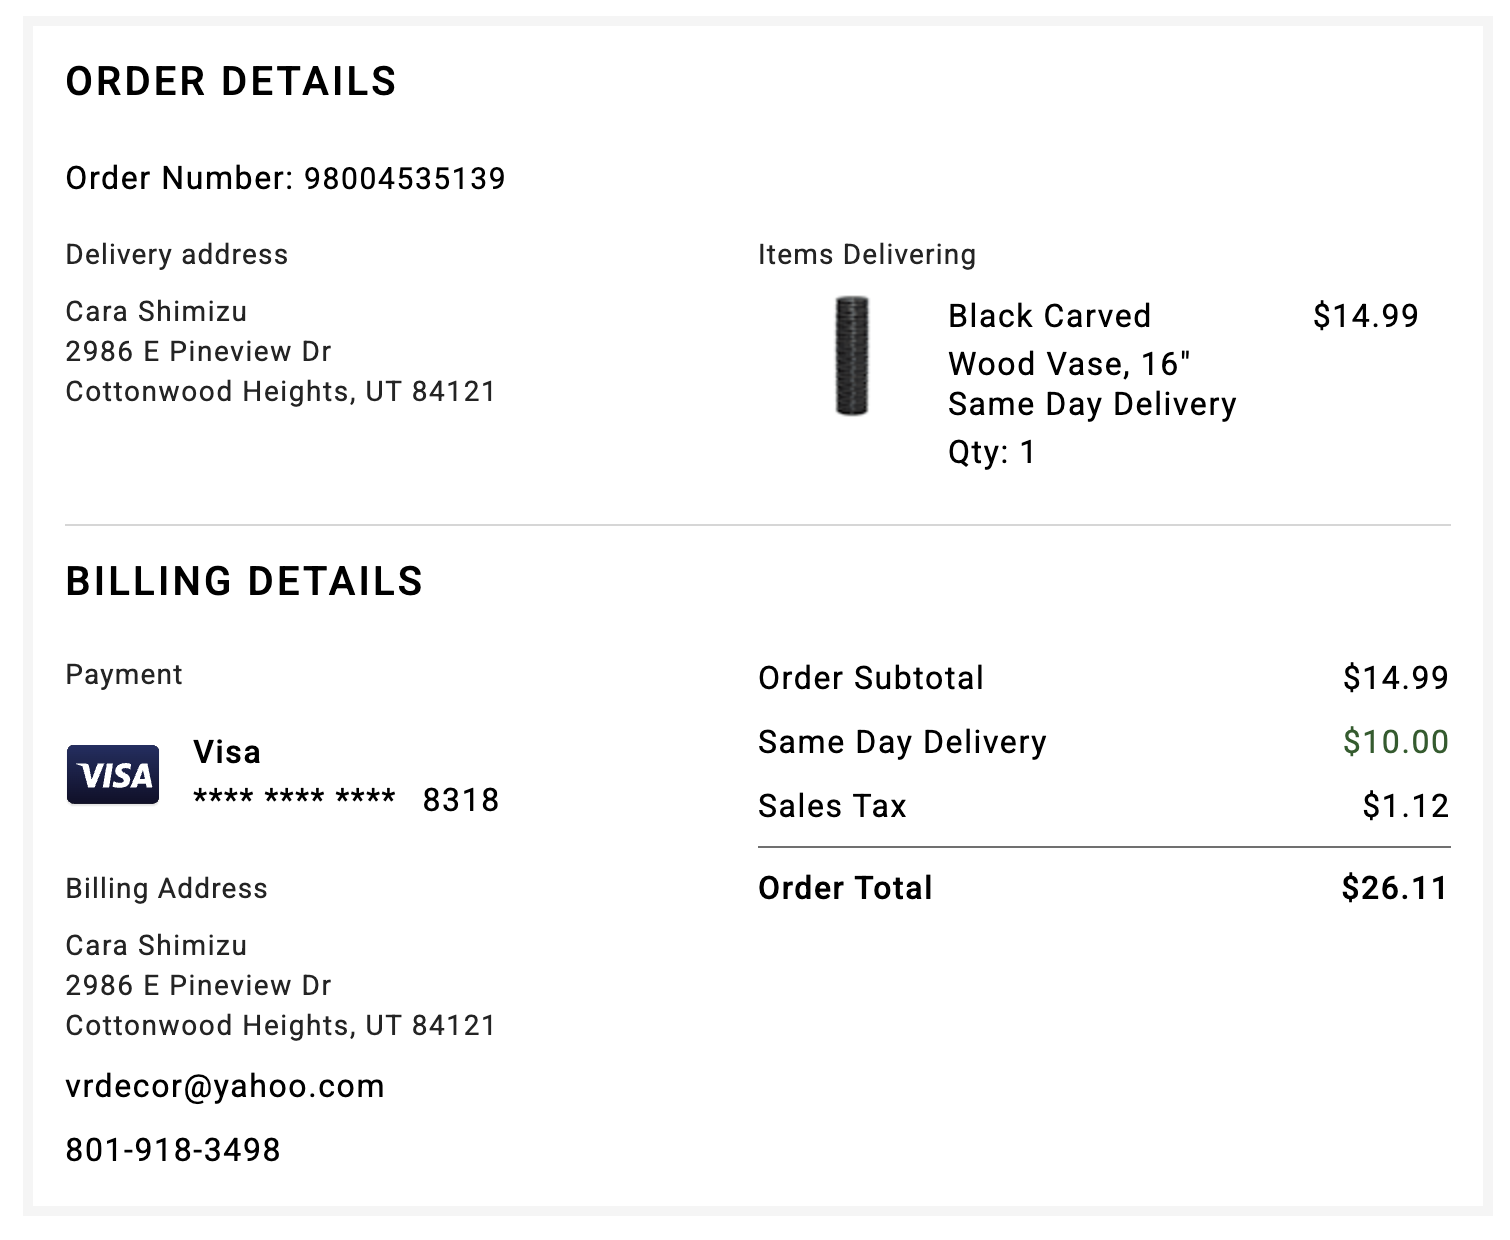Click the Order Subtotal label

point(871,678)
